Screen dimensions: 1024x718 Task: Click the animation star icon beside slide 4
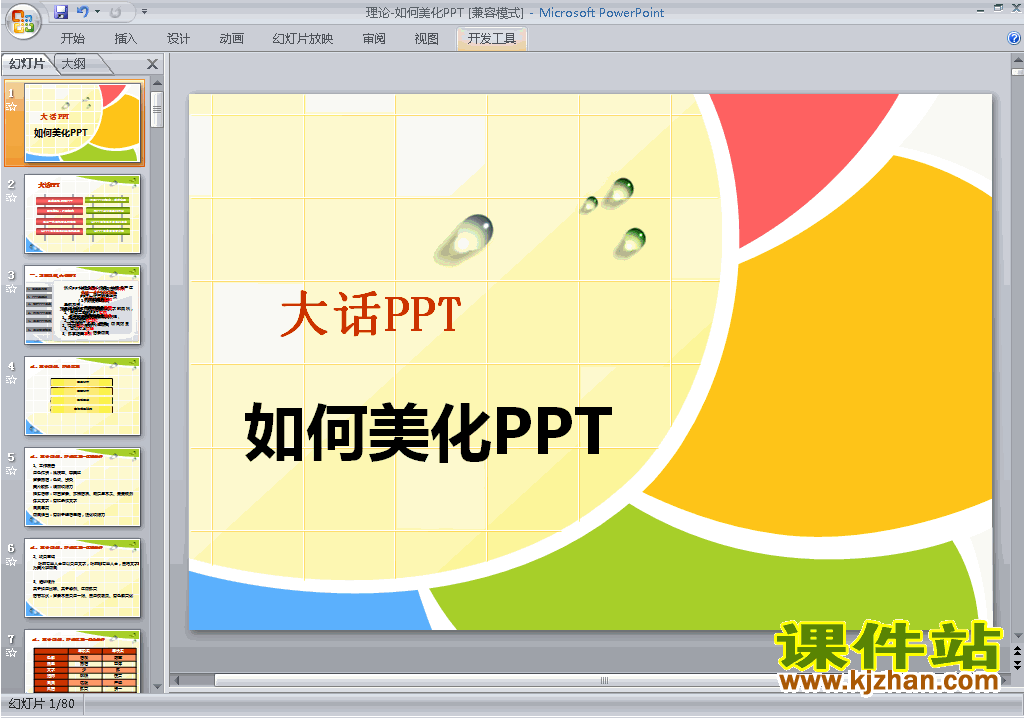(x=11, y=379)
